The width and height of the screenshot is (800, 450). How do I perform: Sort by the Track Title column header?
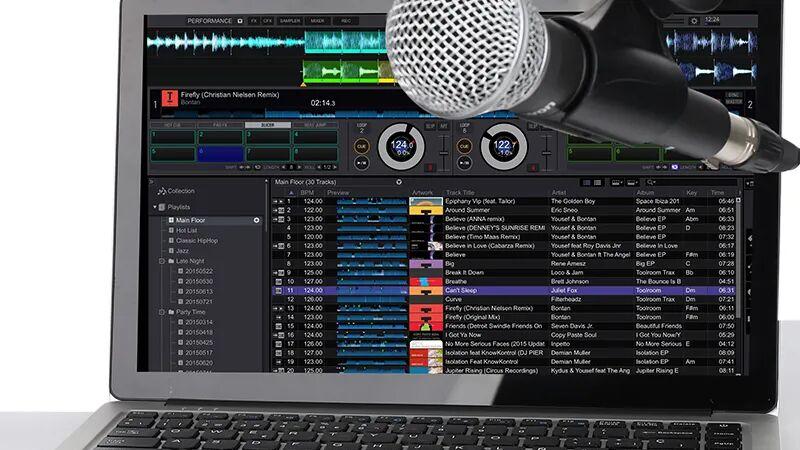[x=460, y=193]
